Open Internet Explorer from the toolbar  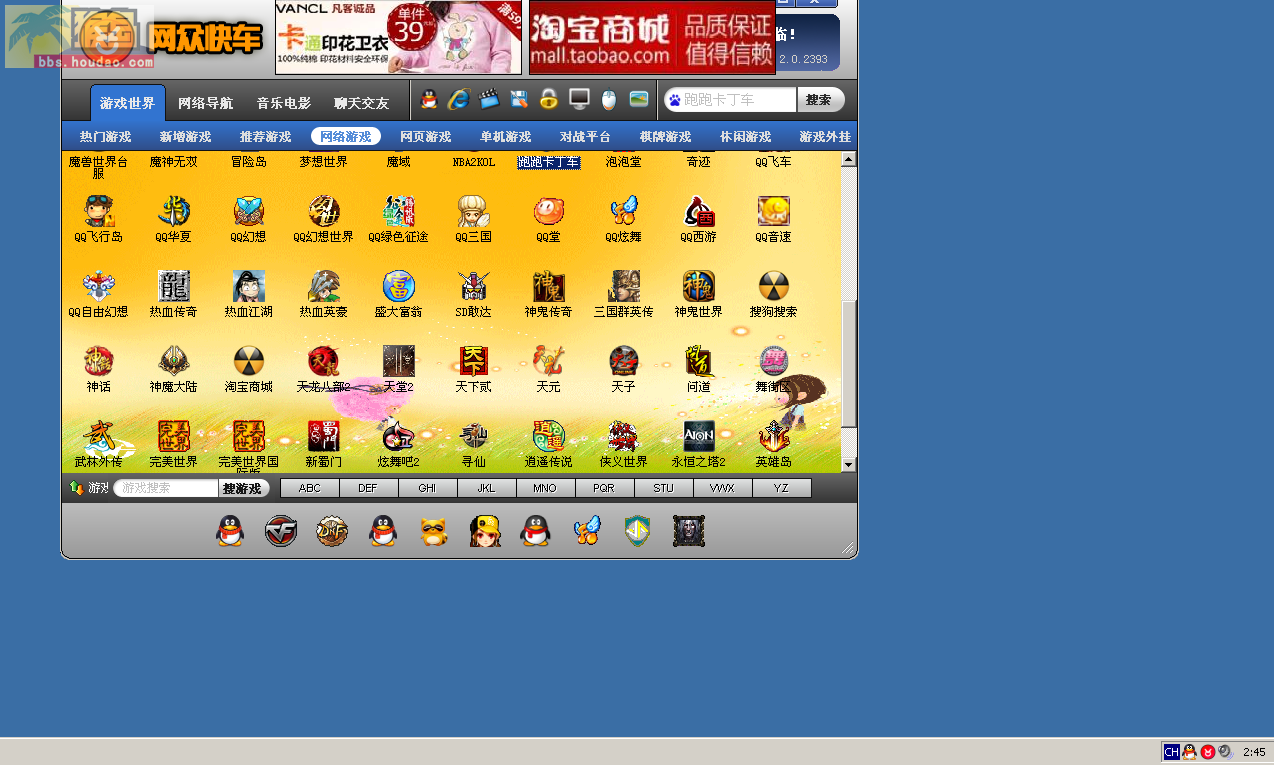(x=459, y=100)
